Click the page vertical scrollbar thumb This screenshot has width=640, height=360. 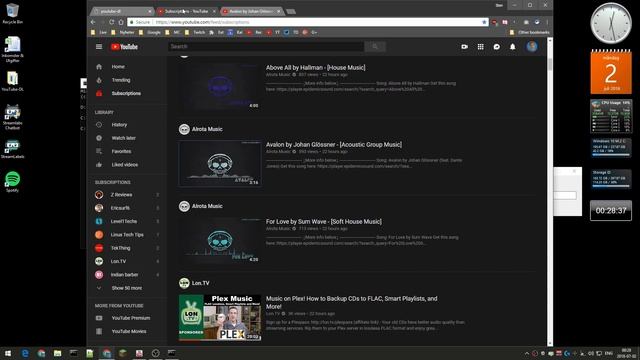[x=550, y=64]
